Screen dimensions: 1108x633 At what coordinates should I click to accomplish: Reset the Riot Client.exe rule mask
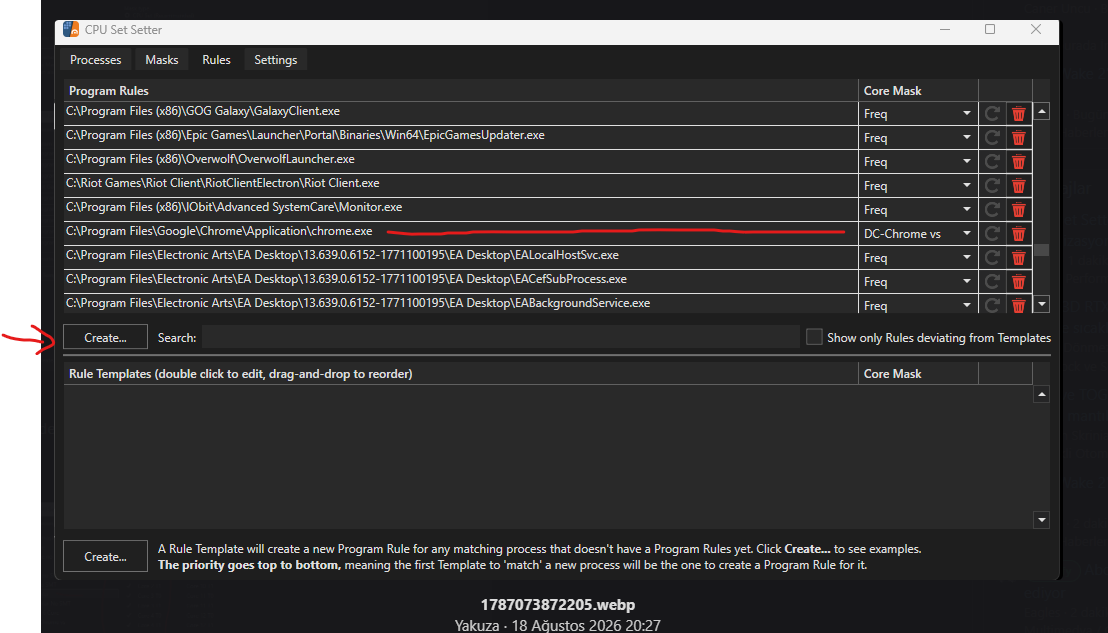tap(992, 186)
